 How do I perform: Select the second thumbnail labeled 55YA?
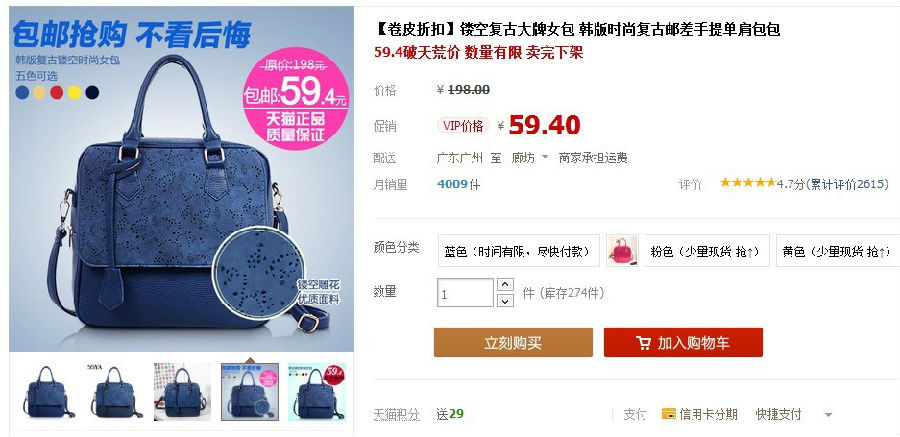tap(115, 392)
